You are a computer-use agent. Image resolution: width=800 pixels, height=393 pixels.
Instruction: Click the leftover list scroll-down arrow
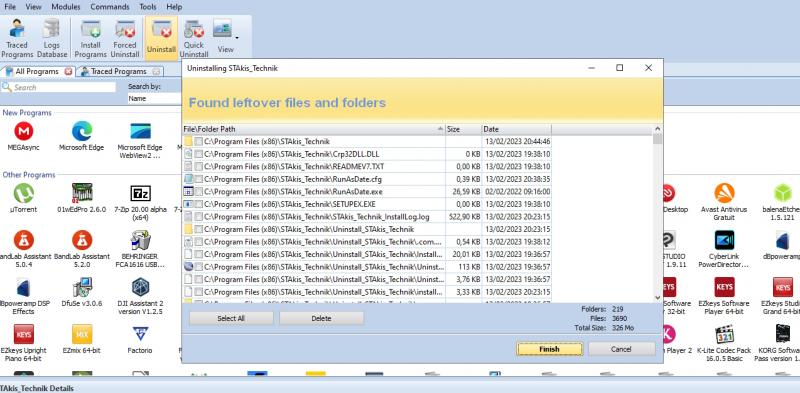pos(657,298)
